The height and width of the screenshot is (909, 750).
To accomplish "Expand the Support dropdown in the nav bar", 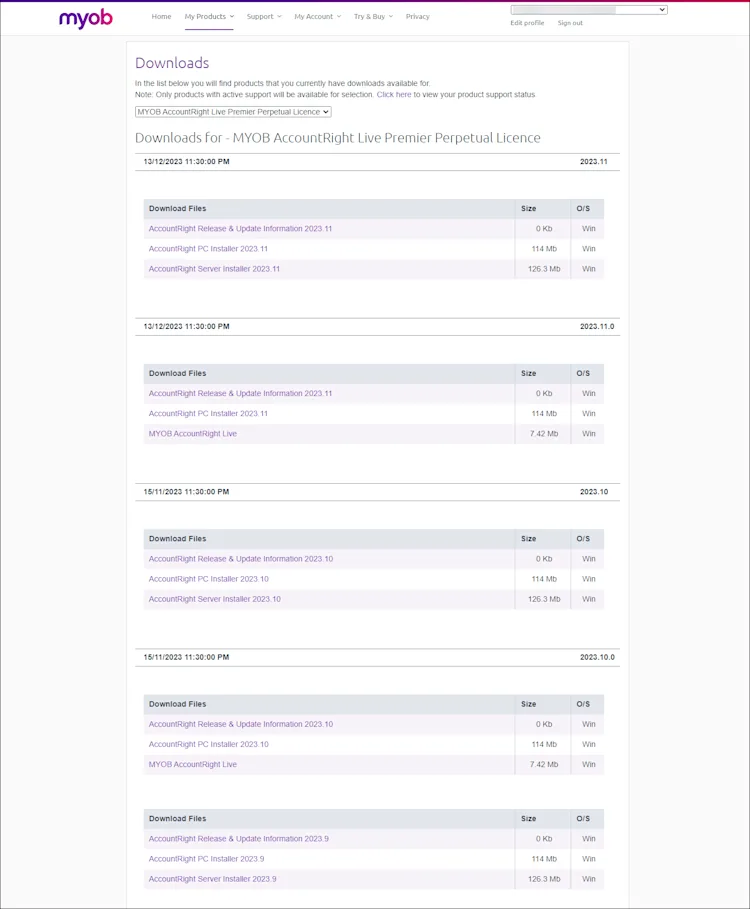I will coord(262,16).
